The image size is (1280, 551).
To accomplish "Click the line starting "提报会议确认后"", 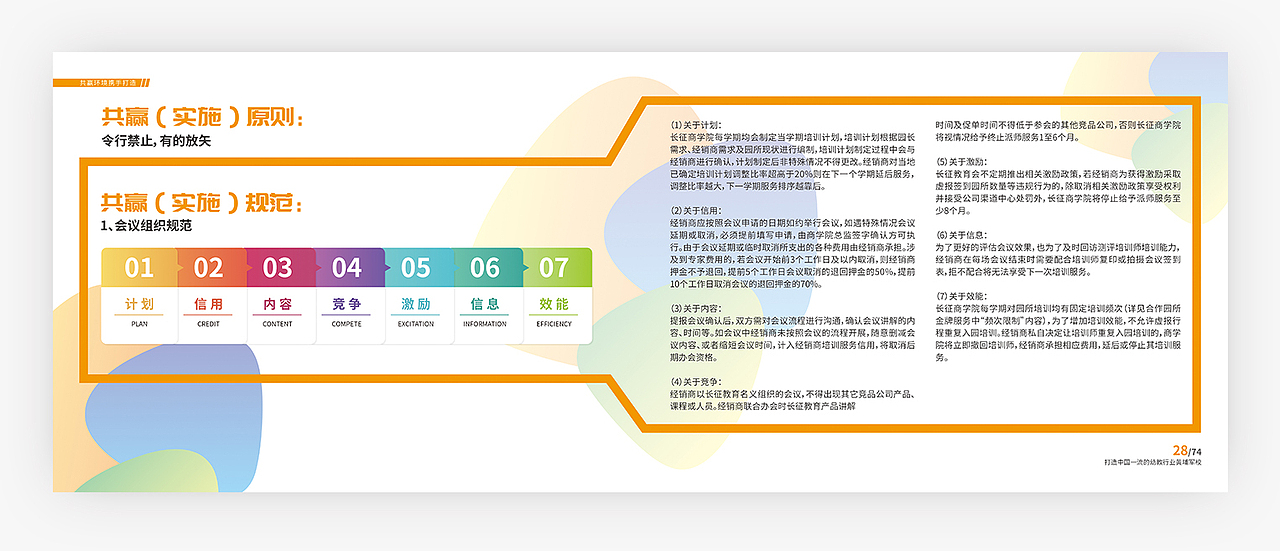I will pyautogui.click(x=793, y=321).
